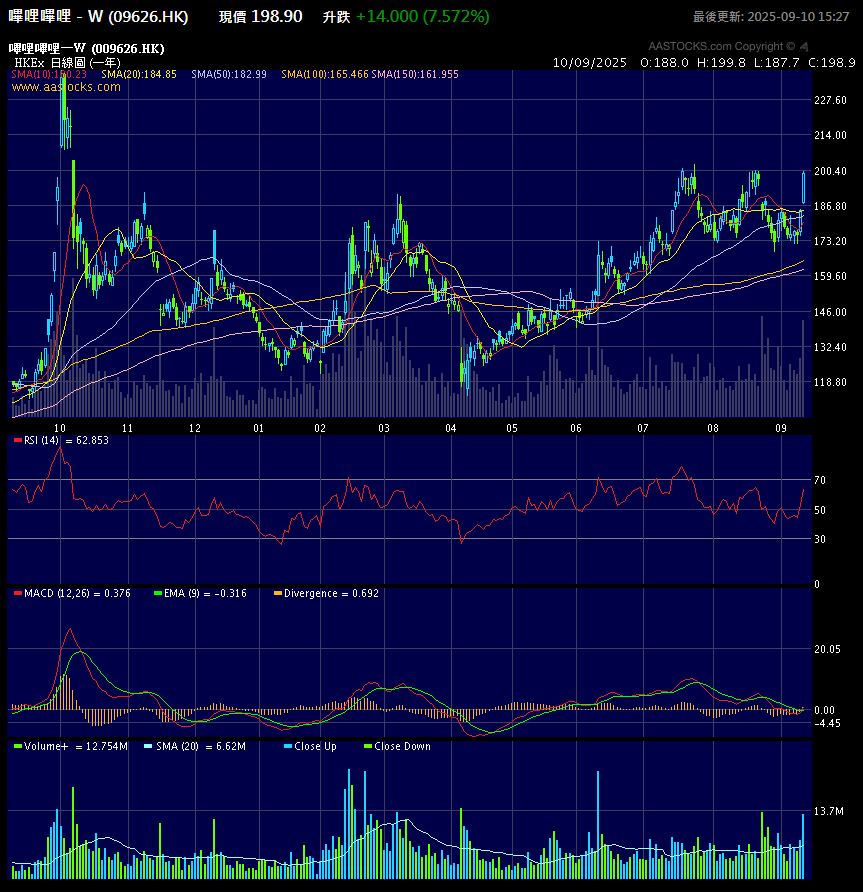Click the AASTOCKS.com Copyright text
The image size is (863, 892).
click(x=721, y=46)
